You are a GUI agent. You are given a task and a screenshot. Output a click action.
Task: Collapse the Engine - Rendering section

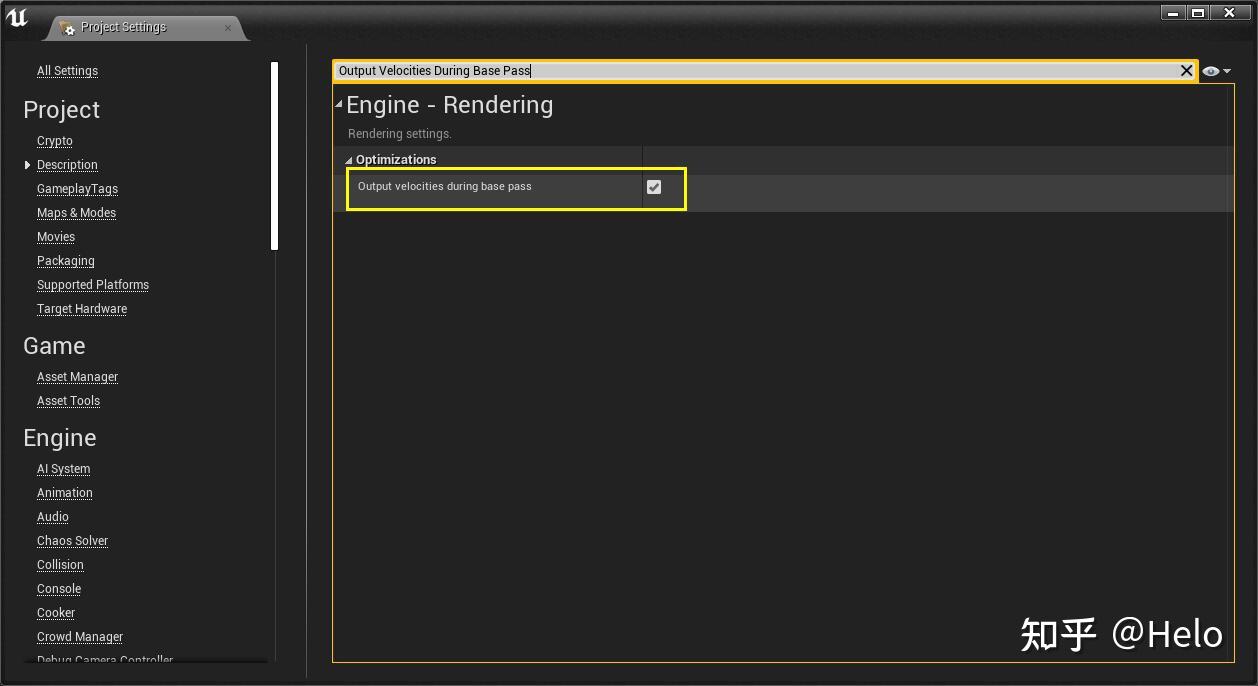point(338,103)
